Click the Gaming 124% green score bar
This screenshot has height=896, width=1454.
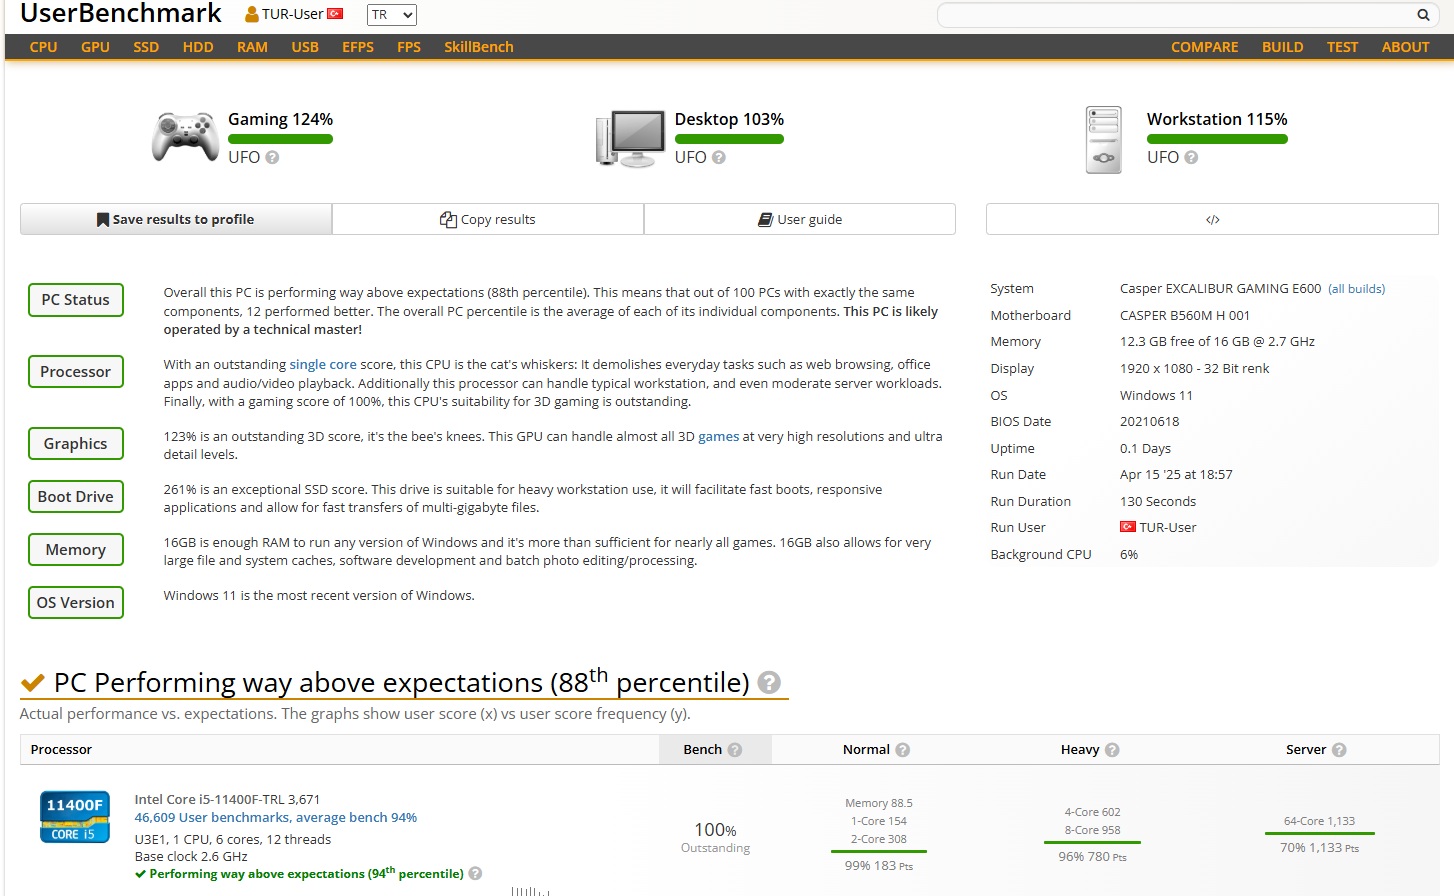coord(280,139)
